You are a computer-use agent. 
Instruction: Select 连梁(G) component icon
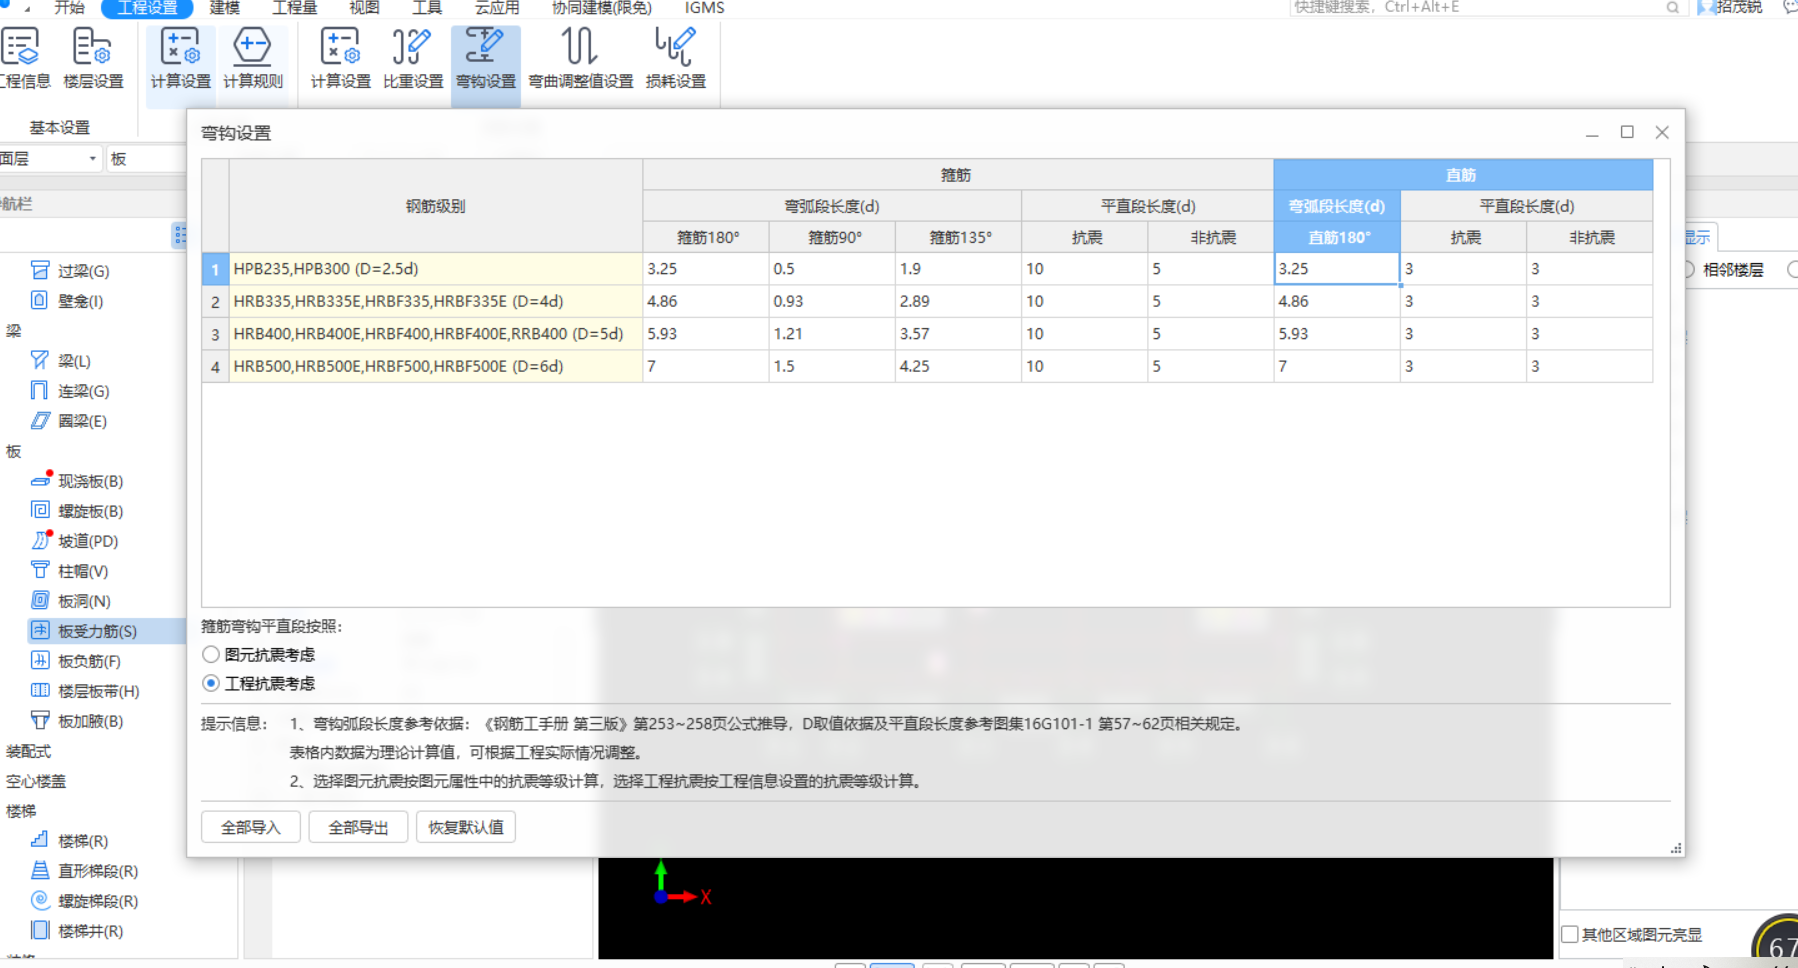click(x=40, y=390)
